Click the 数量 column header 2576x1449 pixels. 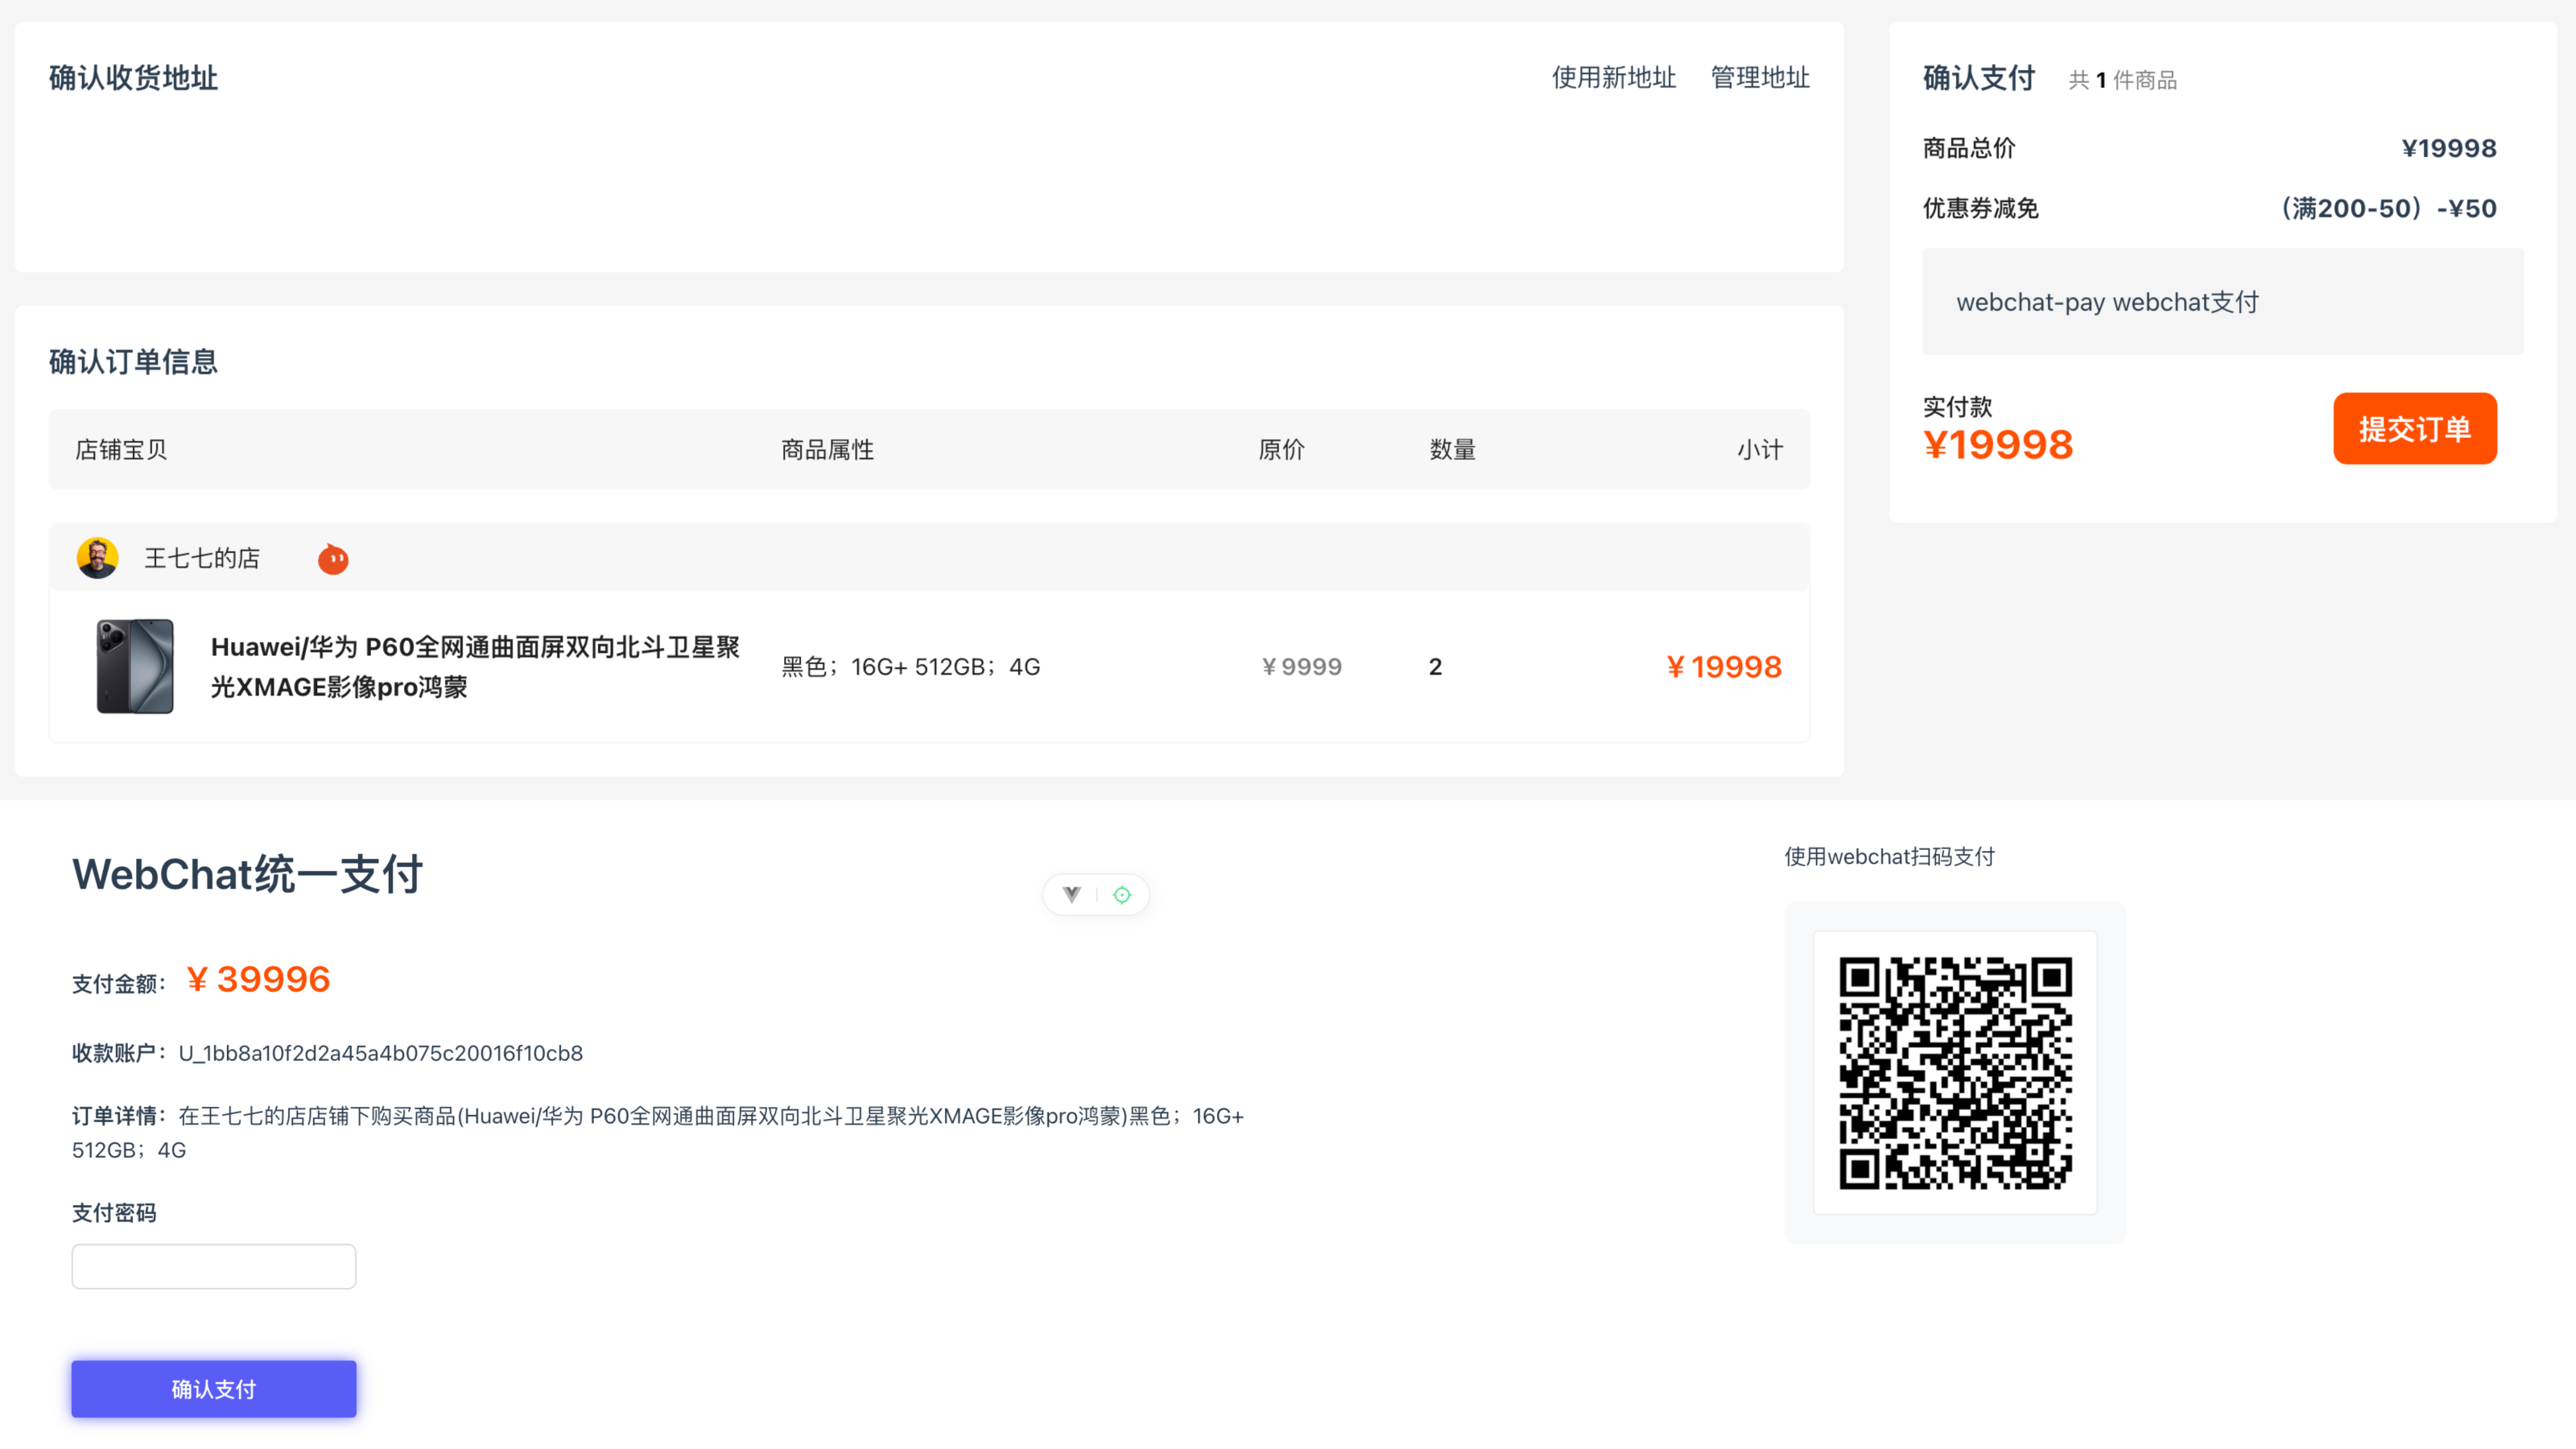(1453, 450)
